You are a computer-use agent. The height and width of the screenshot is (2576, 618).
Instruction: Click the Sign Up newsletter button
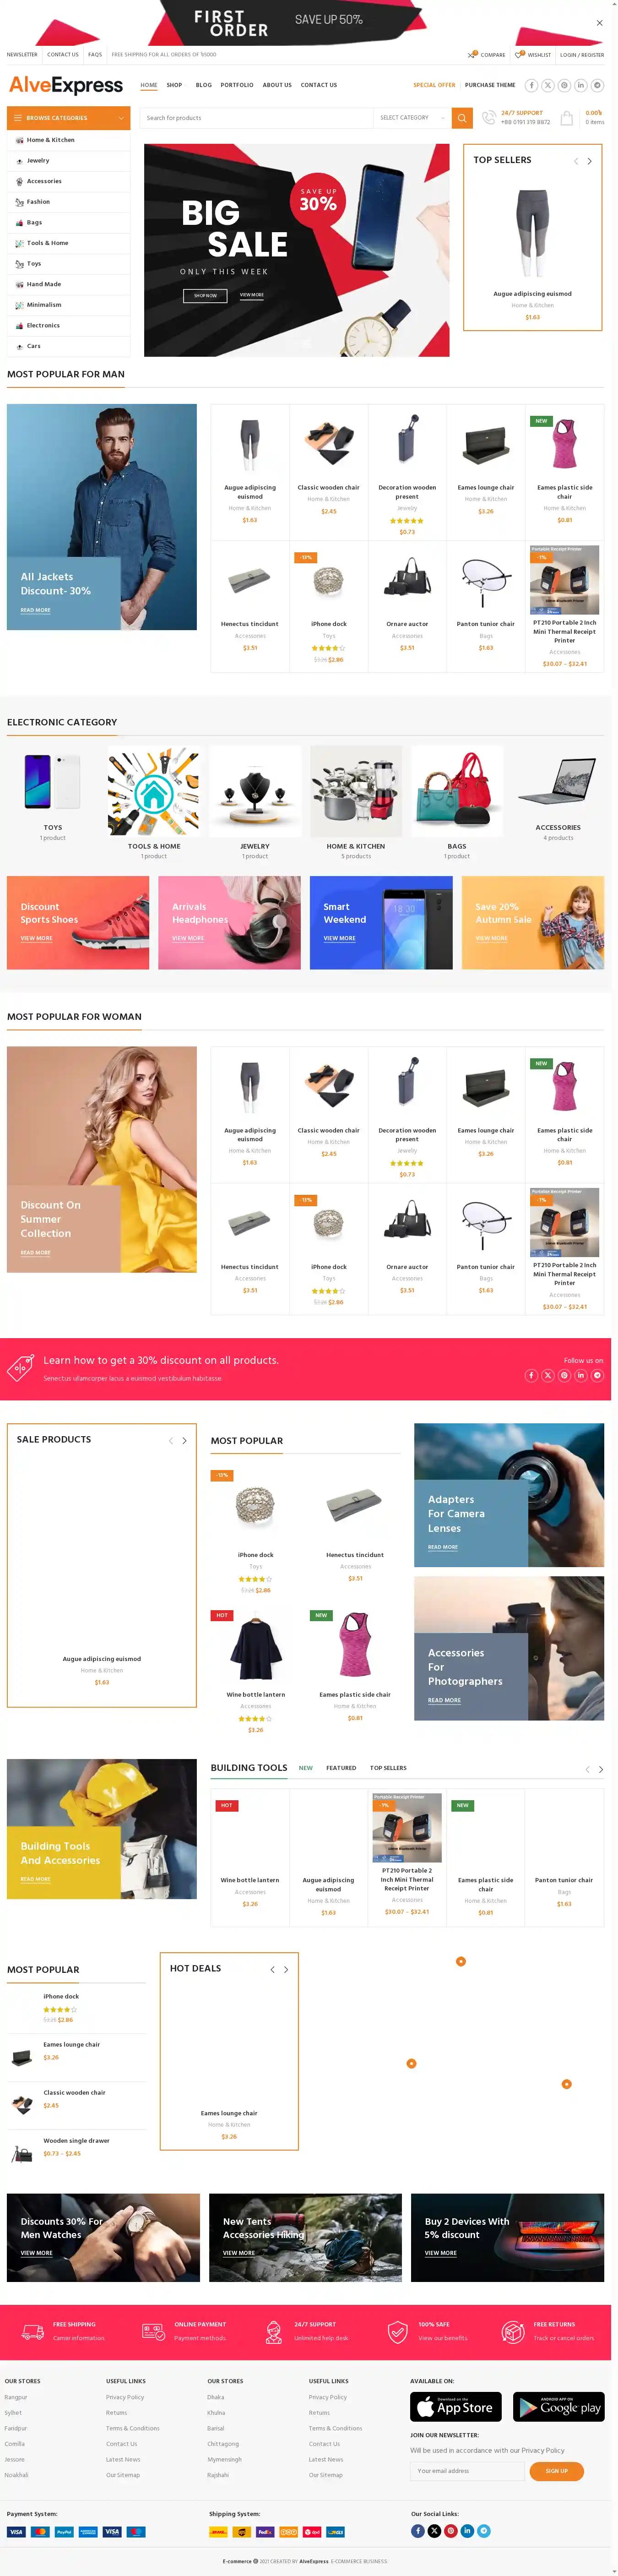556,2471
